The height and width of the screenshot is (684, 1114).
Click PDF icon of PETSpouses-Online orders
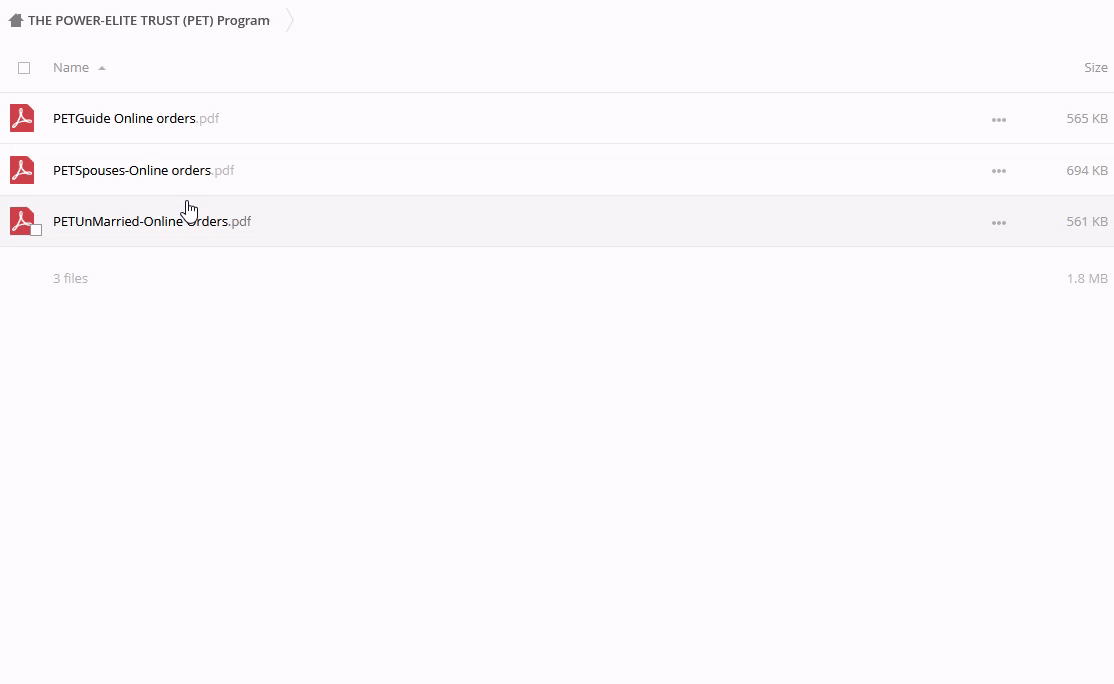[22, 170]
